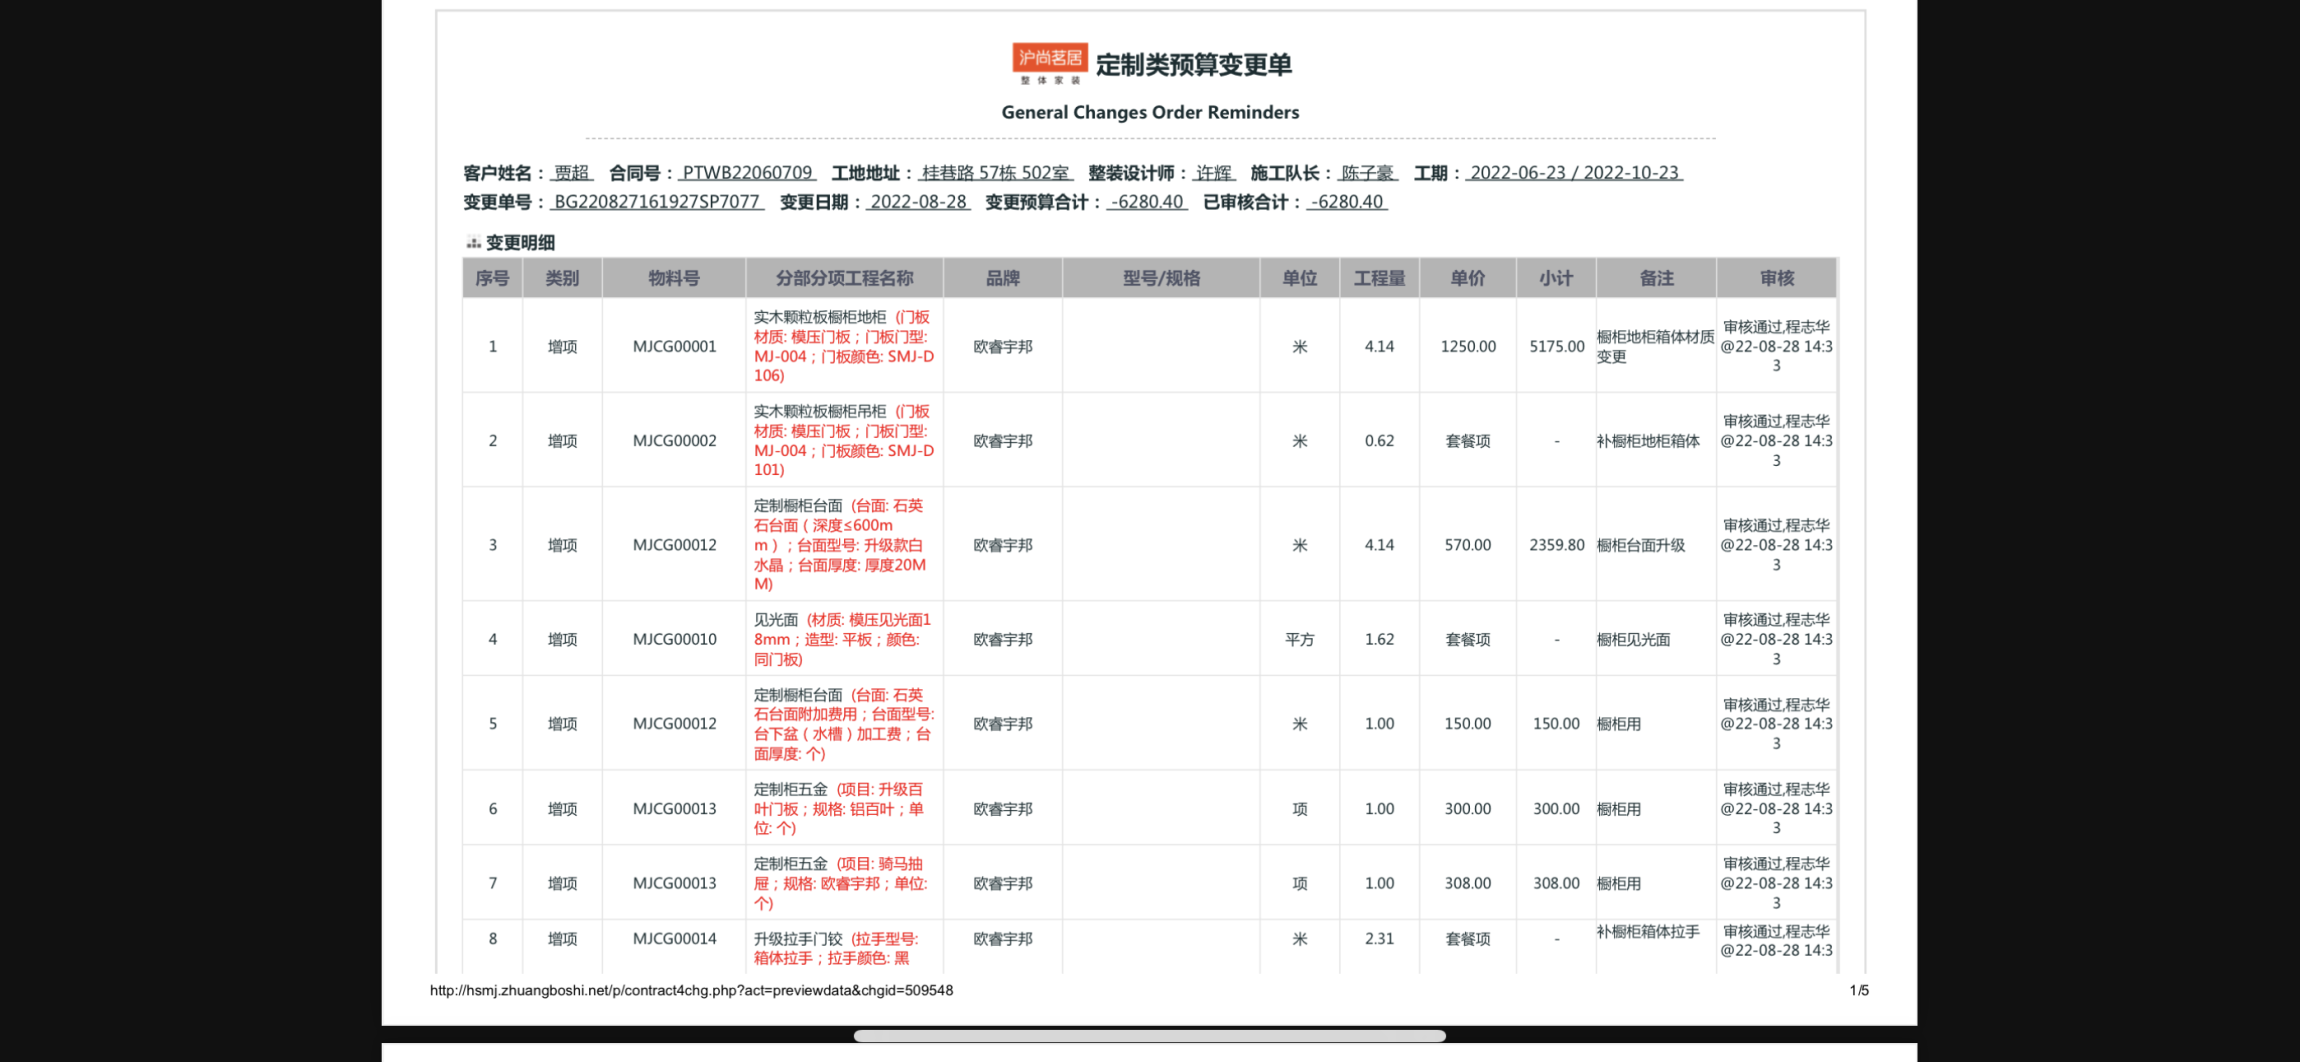Click the 已审核合计 amount
The image size is (2300, 1062).
pyautogui.click(x=1347, y=202)
